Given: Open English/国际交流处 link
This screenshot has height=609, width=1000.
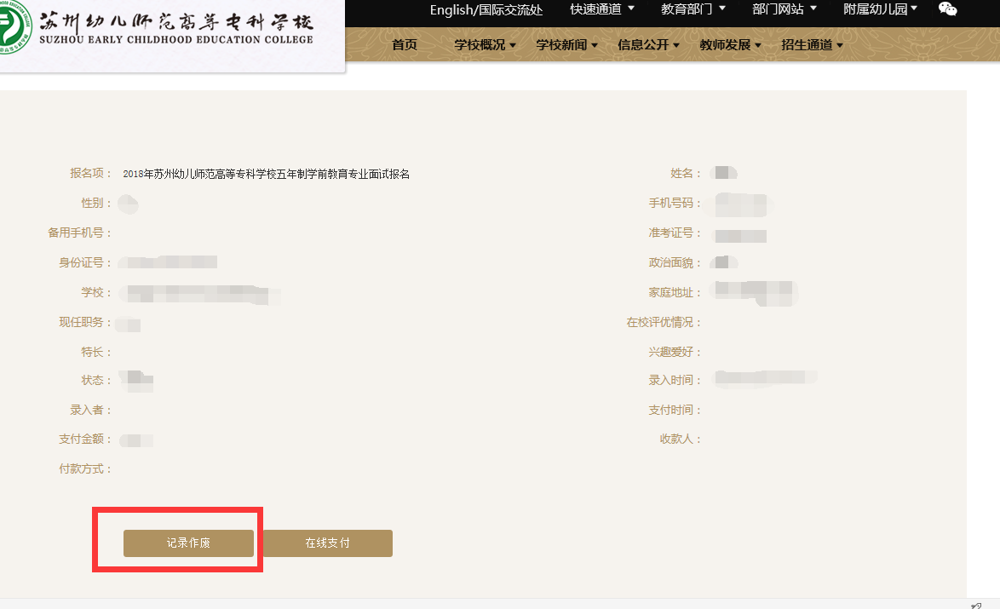Looking at the screenshot, I should pos(486,10).
